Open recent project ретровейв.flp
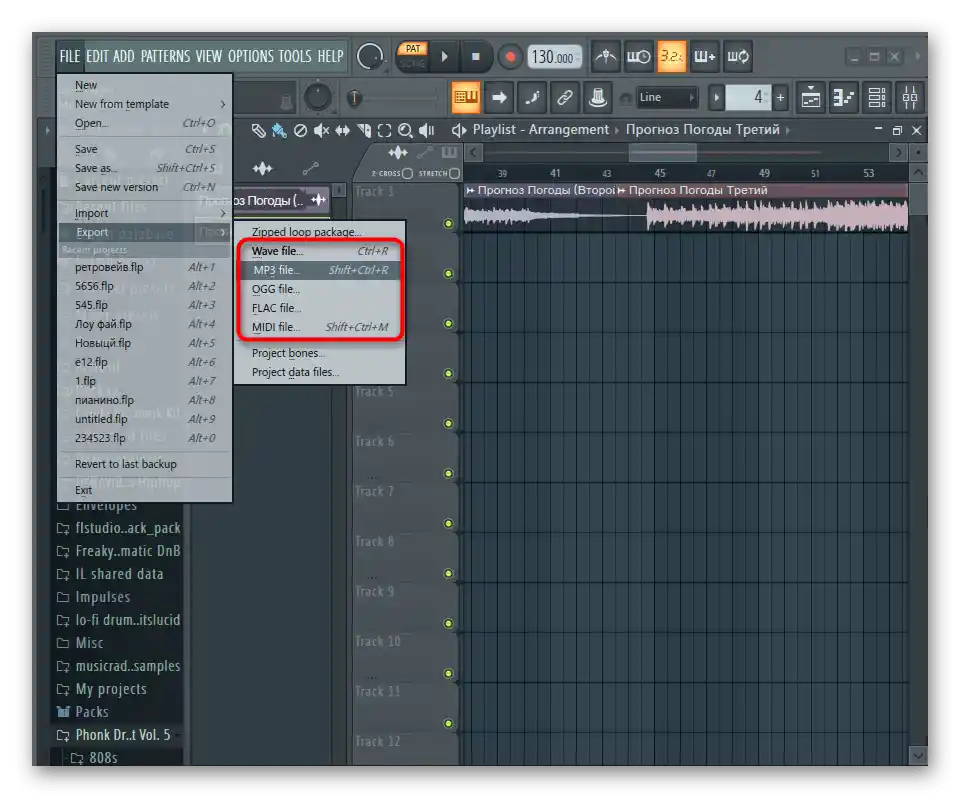The width and height of the screenshot is (960, 798). click(x=109, y=267)
